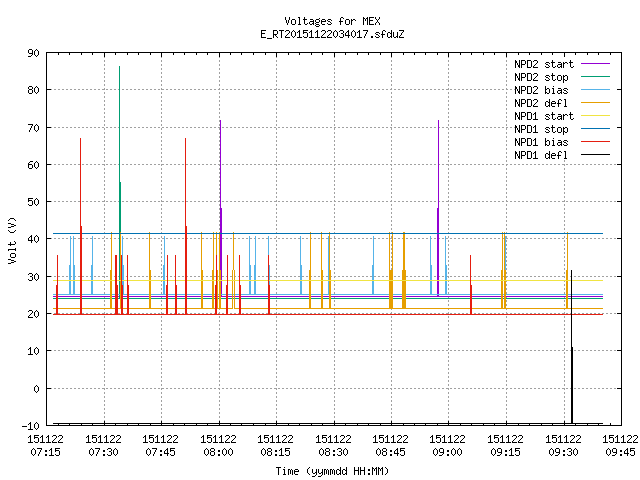
Task: Click the x-axis tick label 08:15
Action: (x=276, y=453)
